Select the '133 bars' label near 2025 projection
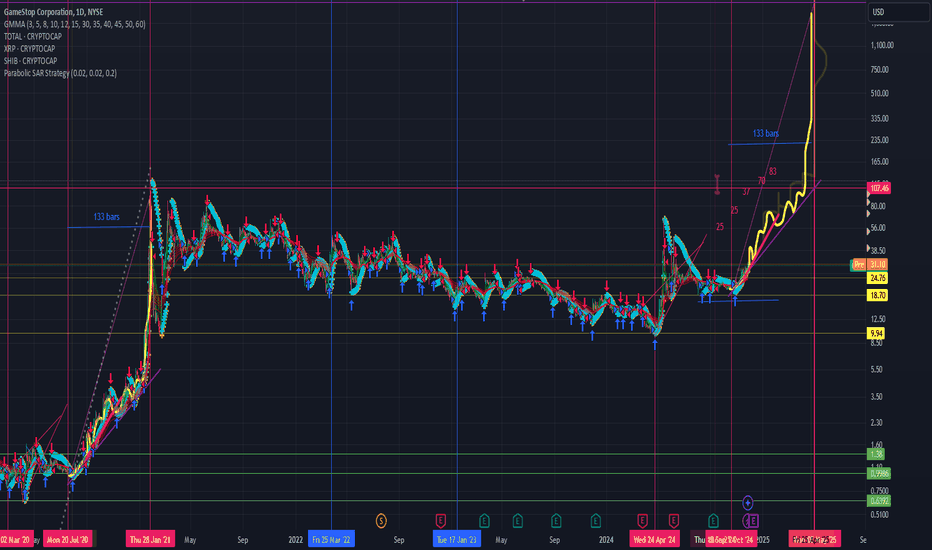 tap(766, 133)
